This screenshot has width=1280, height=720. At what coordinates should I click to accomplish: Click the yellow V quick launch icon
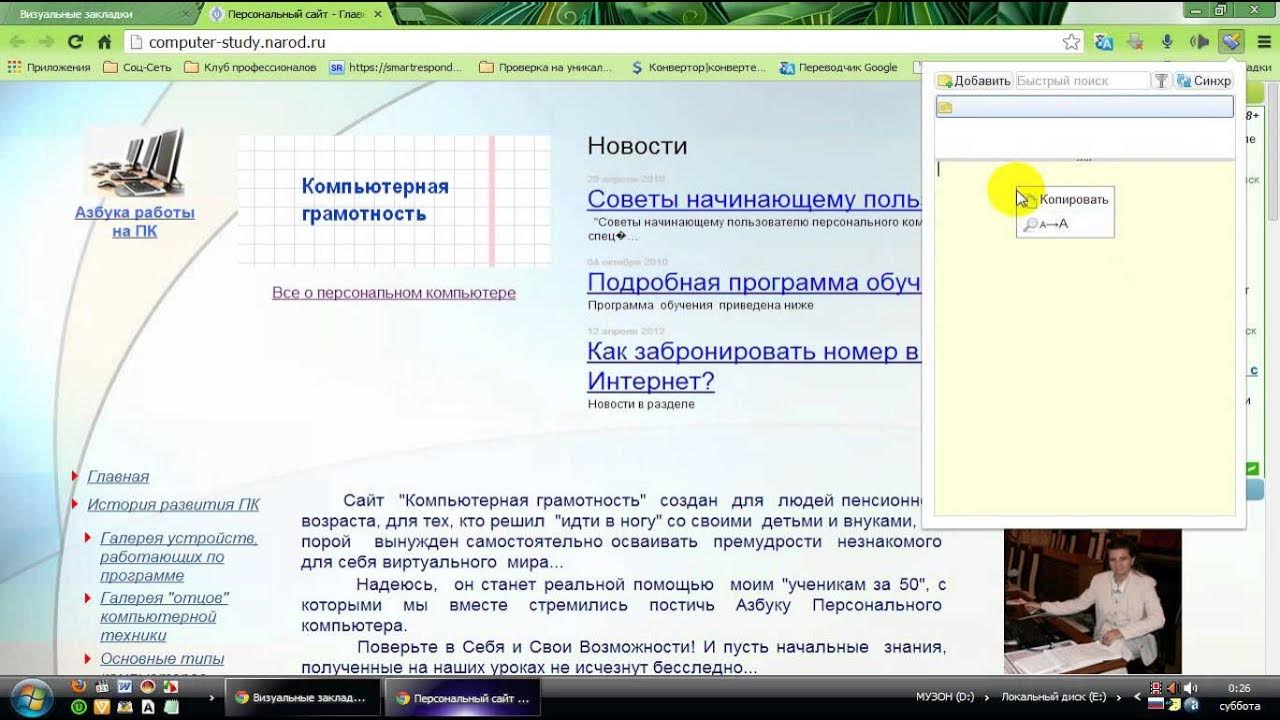click(102, 706)
